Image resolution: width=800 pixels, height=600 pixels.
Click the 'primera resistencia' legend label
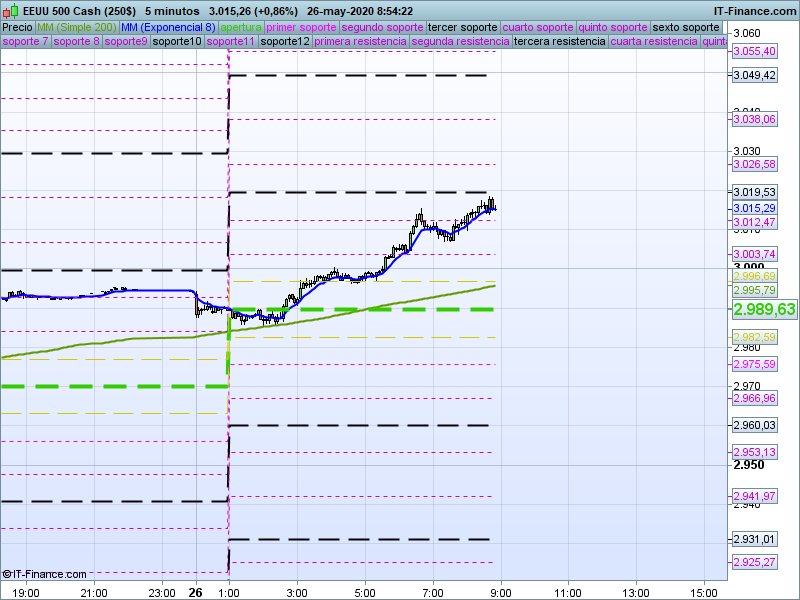click(x=360, y=42)
